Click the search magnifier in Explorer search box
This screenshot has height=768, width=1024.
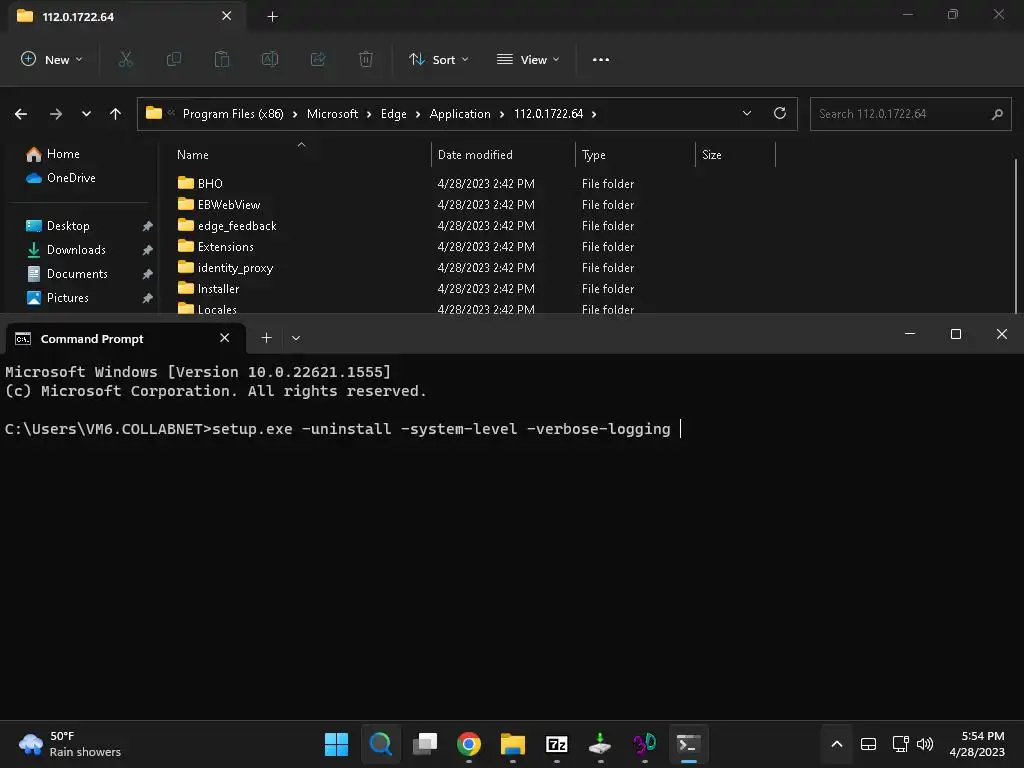point(997,114)
